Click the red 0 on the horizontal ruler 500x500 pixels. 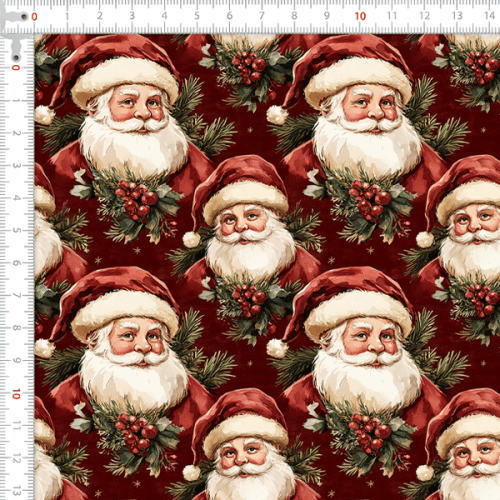pyautogui.click(x=34, y=16)
